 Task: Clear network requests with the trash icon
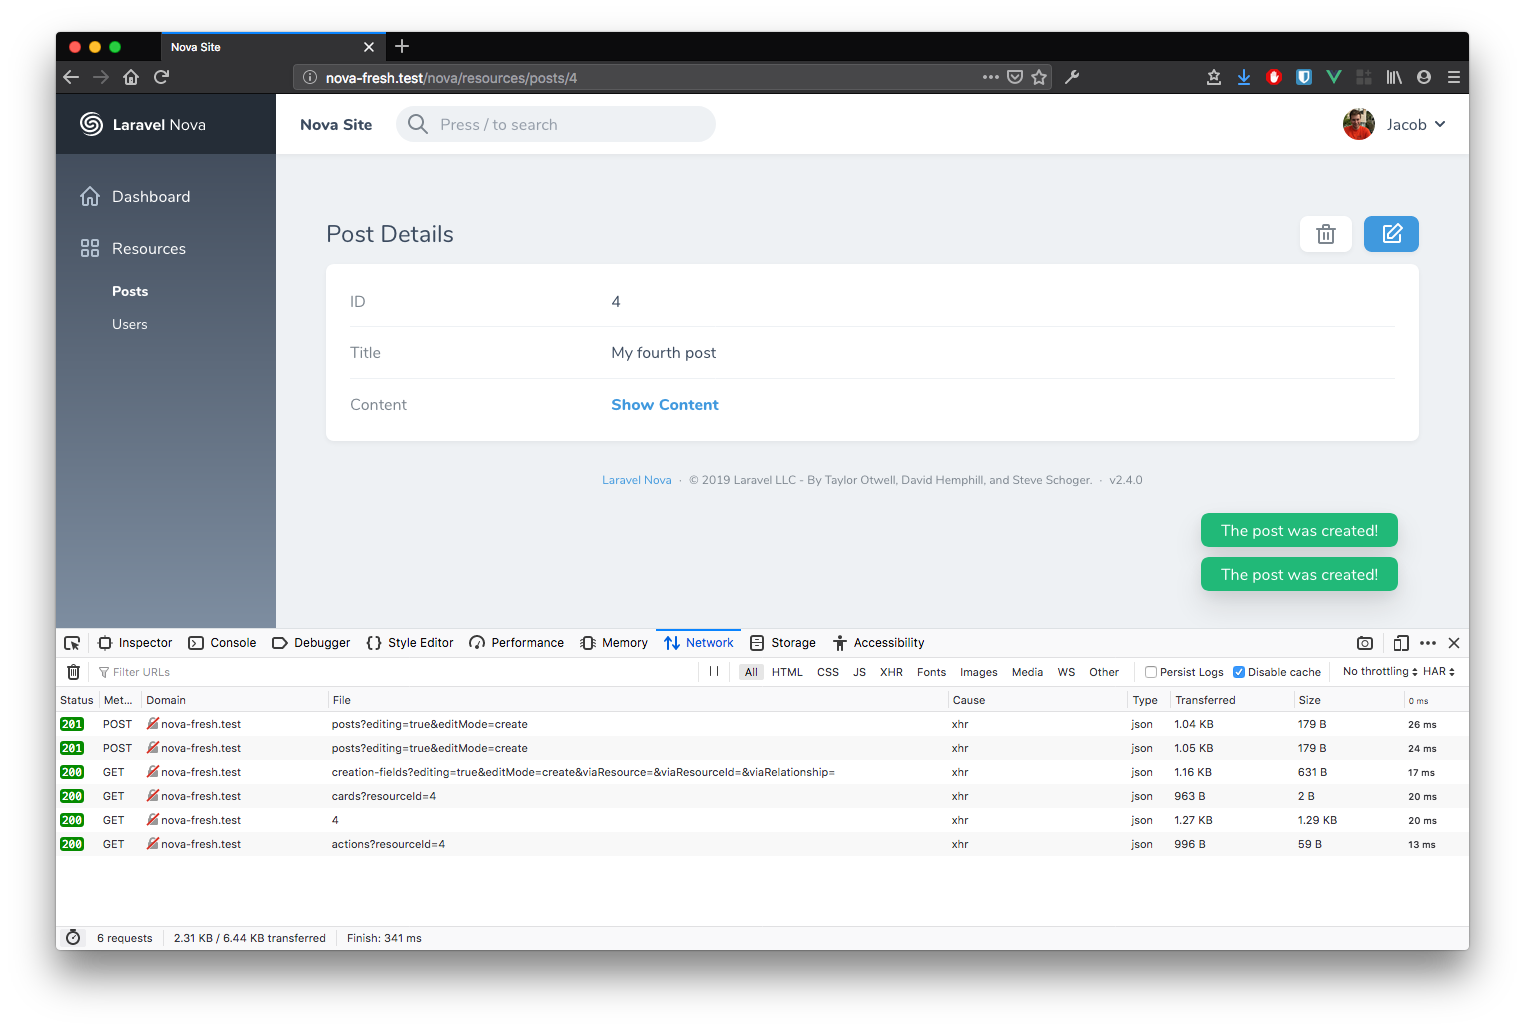tap(73, 671)
